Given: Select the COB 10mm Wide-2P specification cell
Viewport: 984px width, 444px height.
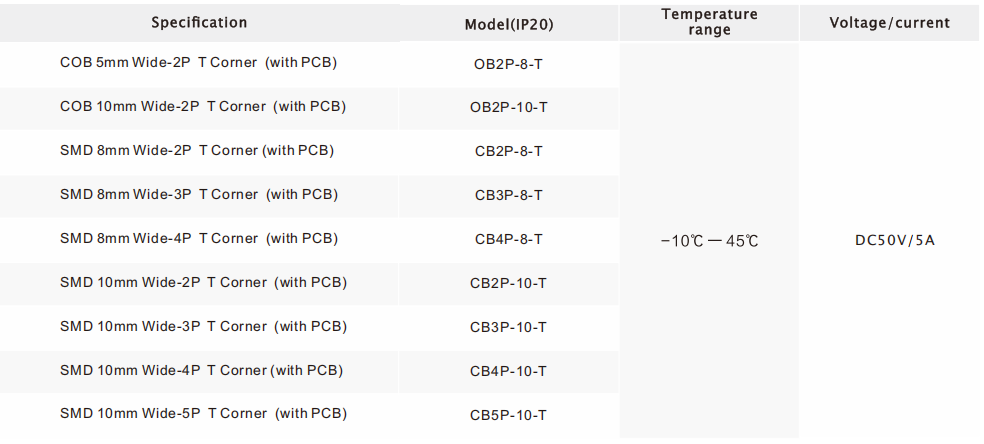Looking at the screenshot, I should (203, 106).
